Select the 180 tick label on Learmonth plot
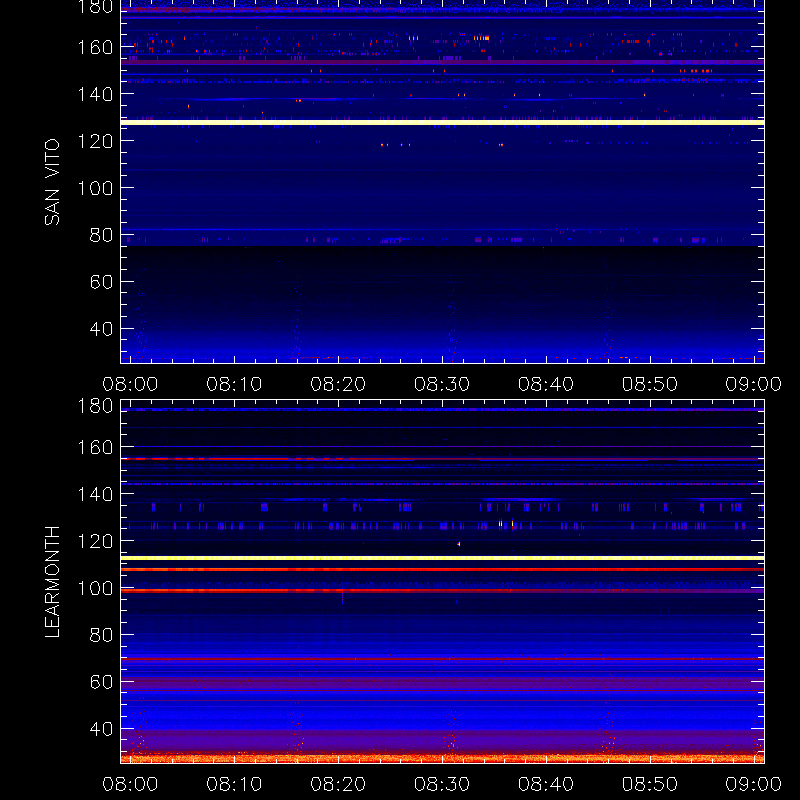The width and height of the screenshot is (800, 800). 95,406
